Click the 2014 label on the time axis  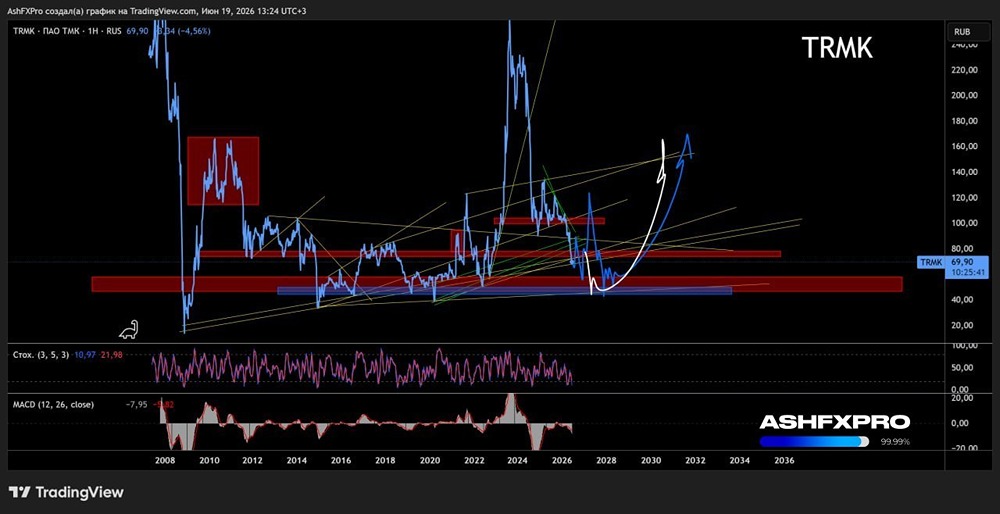pyautogui.click(x=297, y=460)
